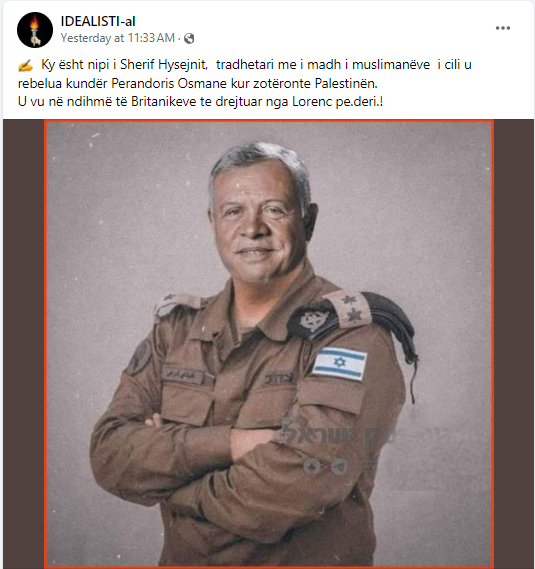Image resolution: width=535 pixels, height=569 pixels.
Task: Click the dark left margin beside photo
Action: tap(24, 343)
